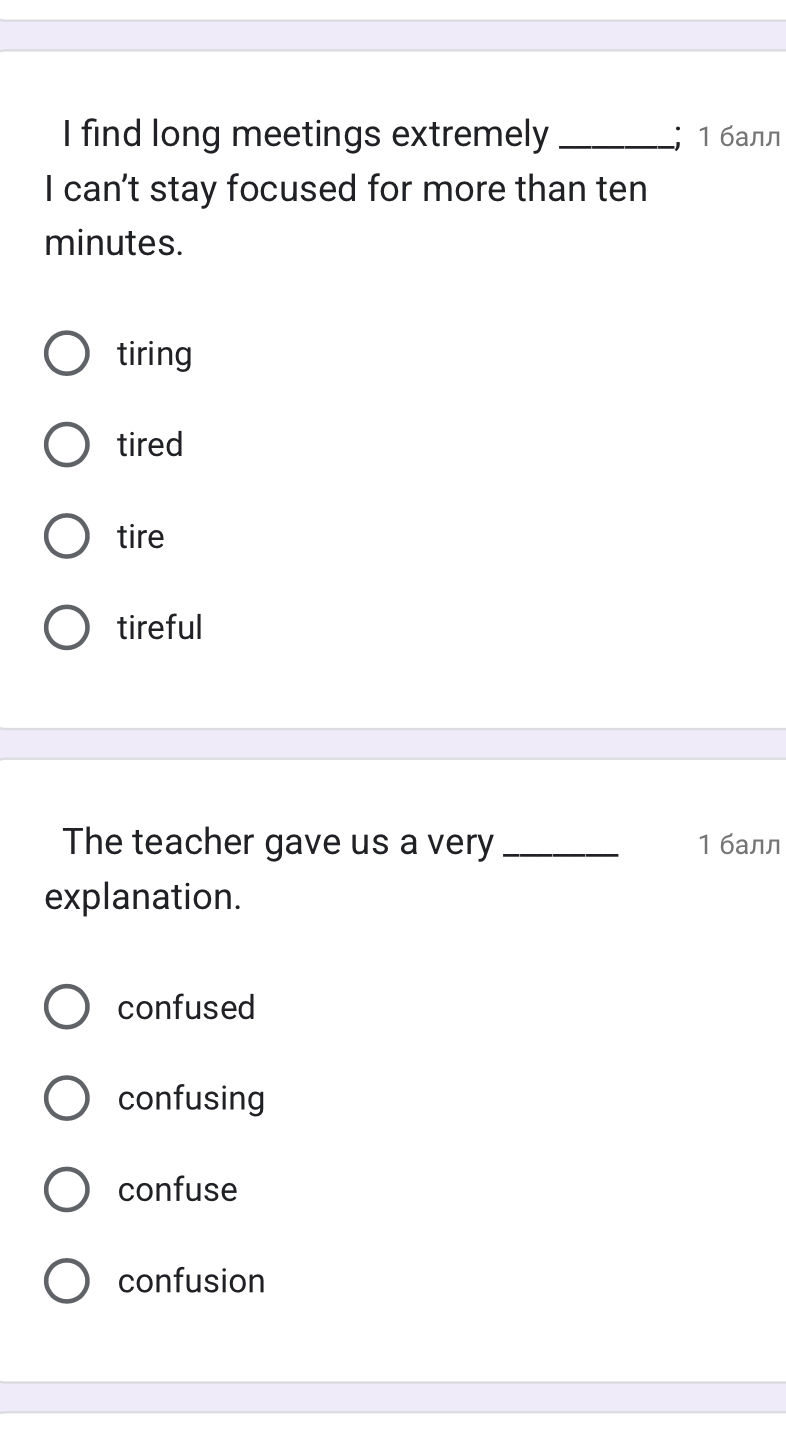Screen dimensions: 786x1432
Task: Click the "confusion" option label text
Action: (x=191, y=1280)
